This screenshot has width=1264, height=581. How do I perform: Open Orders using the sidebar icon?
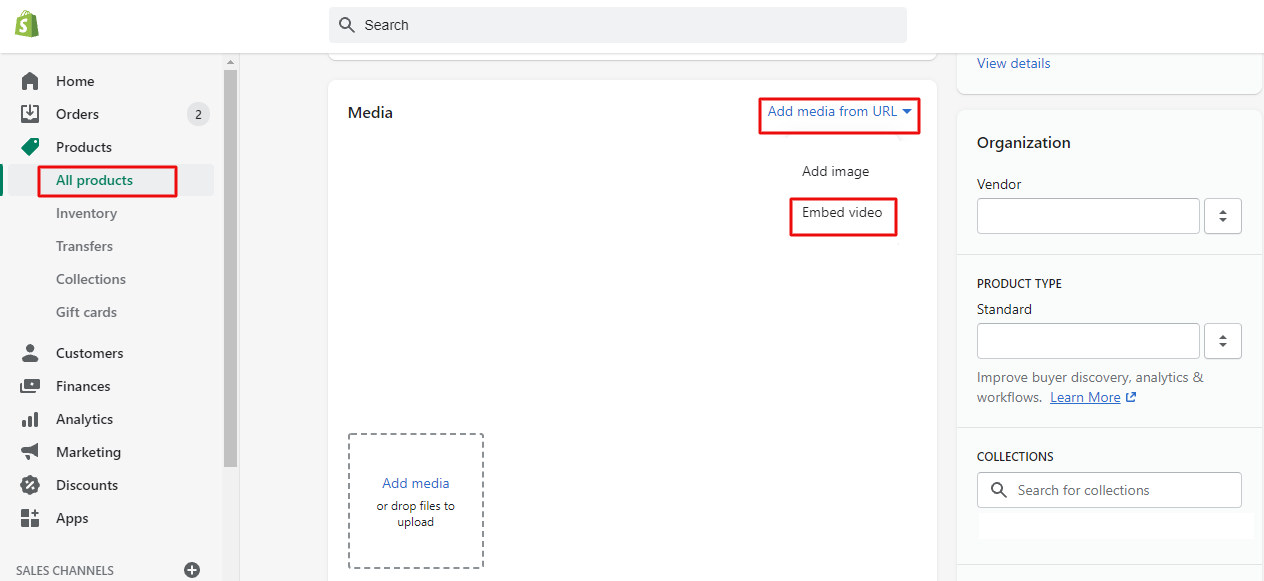point(30,113)
